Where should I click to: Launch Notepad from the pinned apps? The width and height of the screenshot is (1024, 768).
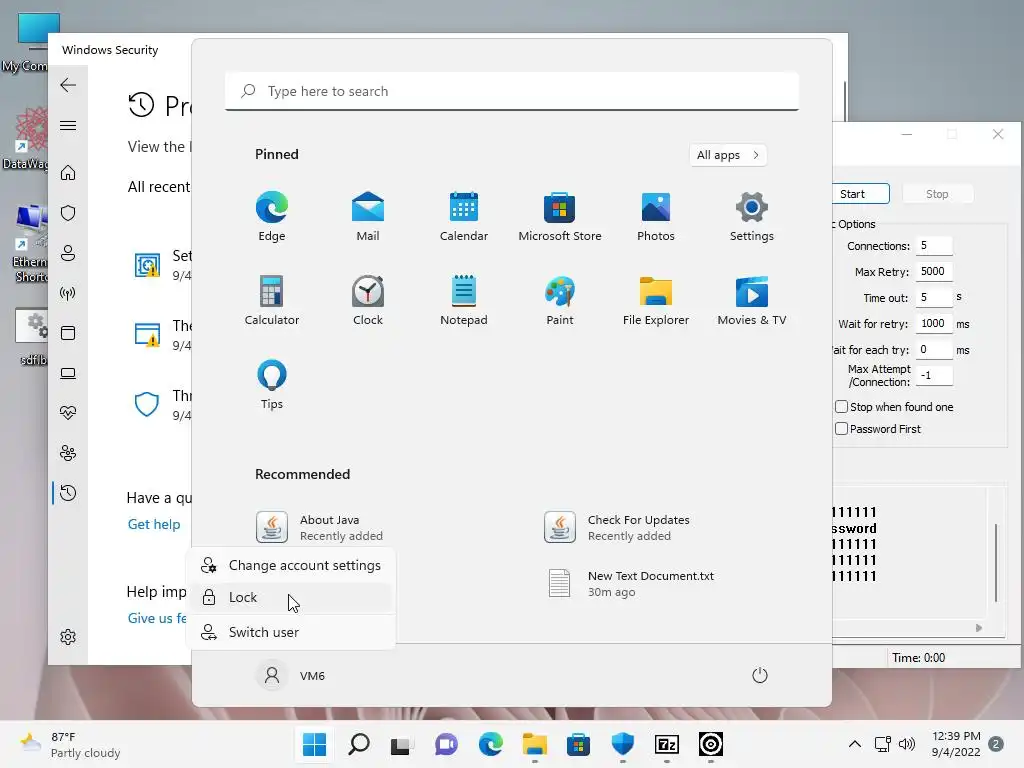coord(464,300)
